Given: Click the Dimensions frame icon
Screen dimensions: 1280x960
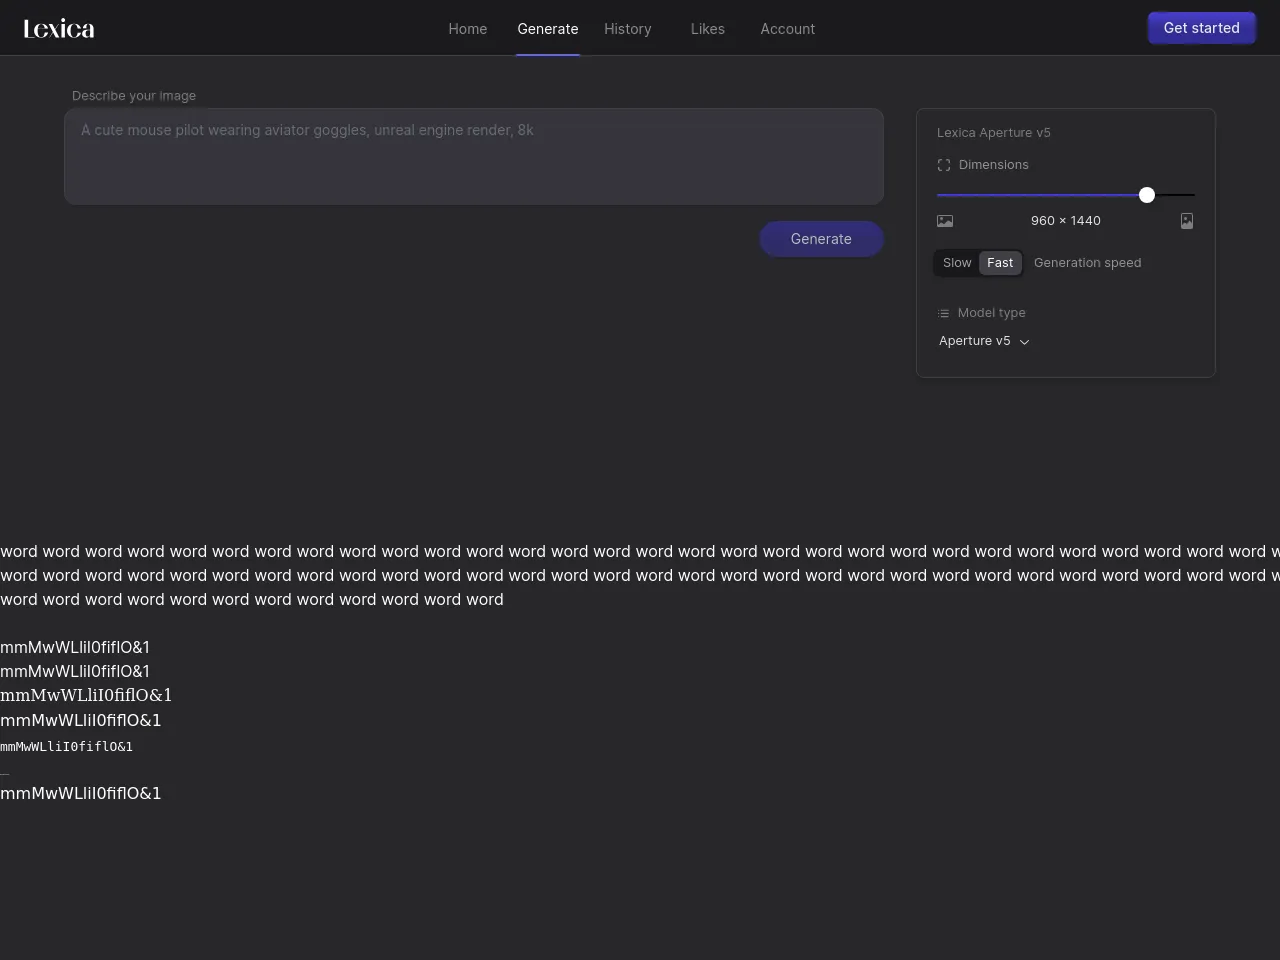Looking at the screenshot, I should 944,165.
